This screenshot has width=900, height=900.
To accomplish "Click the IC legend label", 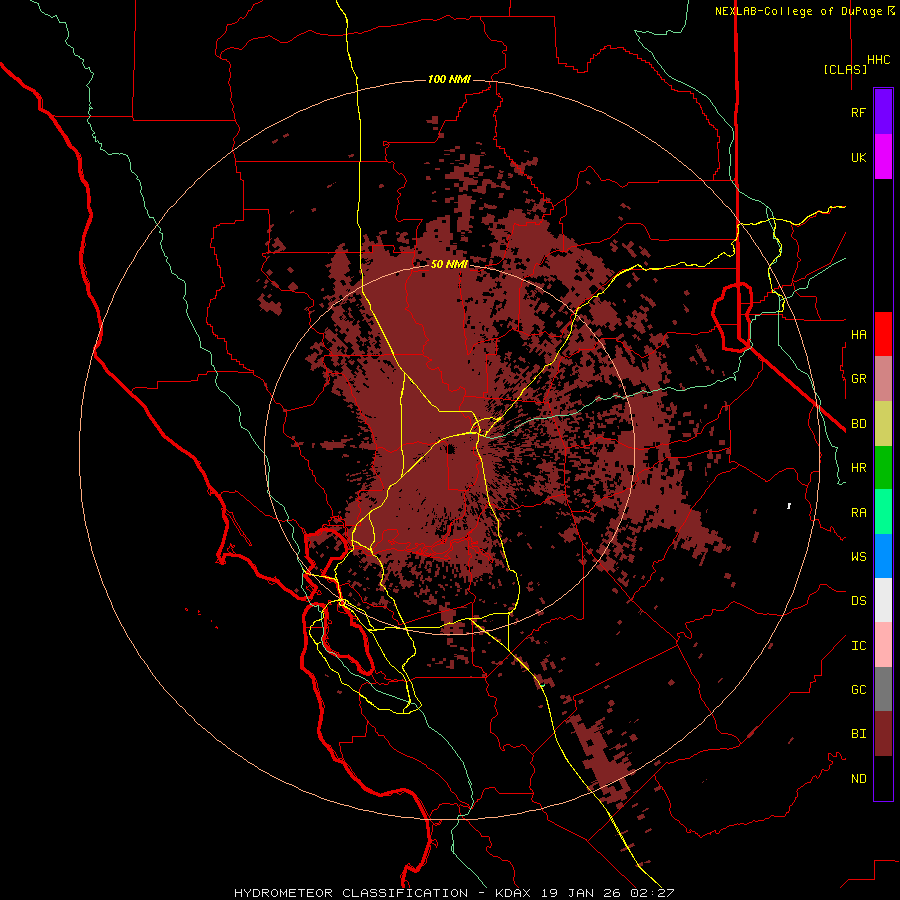I will [858, 646].
